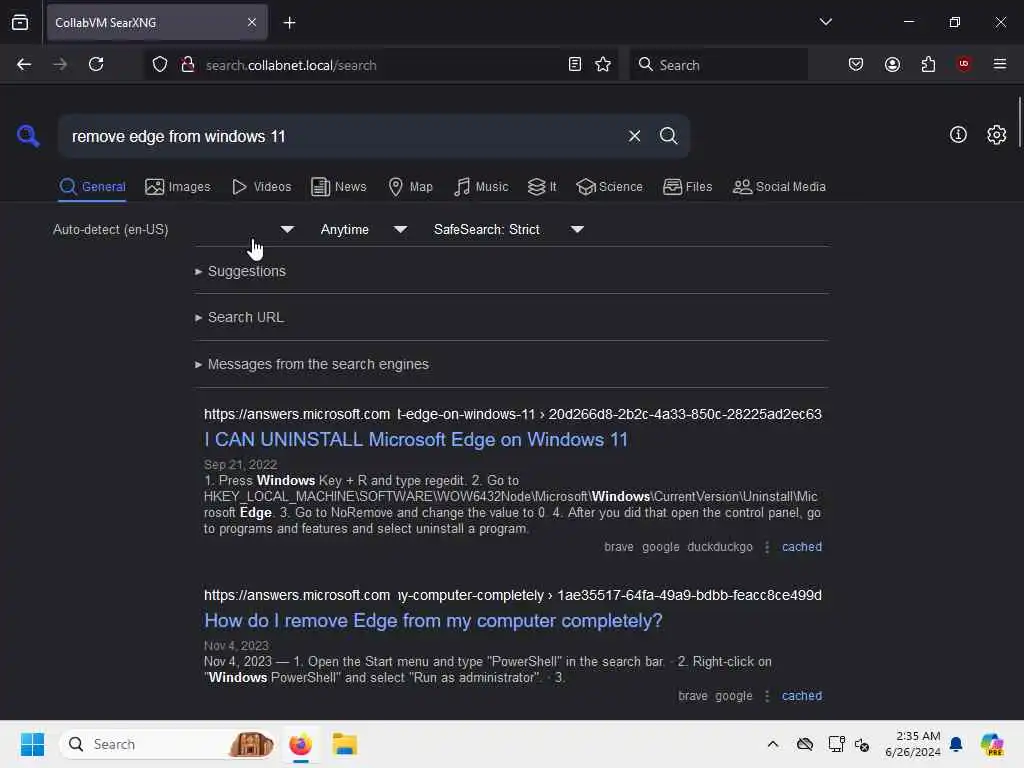The height and width of the screenshot is (768, 1024).
Task: Open the Pocket save icon
Action: point(856,65)
